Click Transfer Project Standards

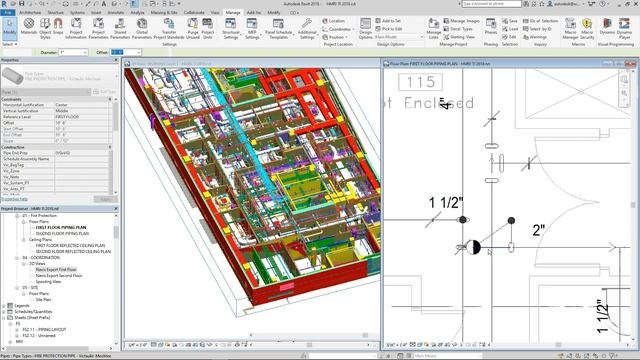coord(169,28)
